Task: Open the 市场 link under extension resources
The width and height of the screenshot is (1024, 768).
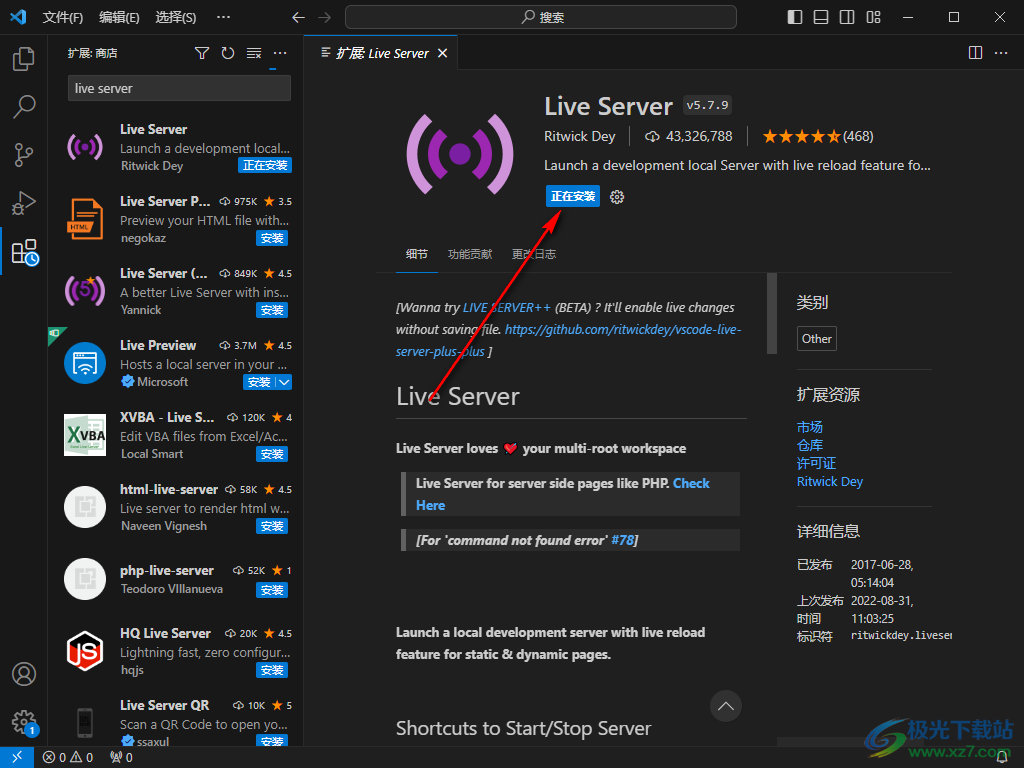Action: click(x=809, y=427)
